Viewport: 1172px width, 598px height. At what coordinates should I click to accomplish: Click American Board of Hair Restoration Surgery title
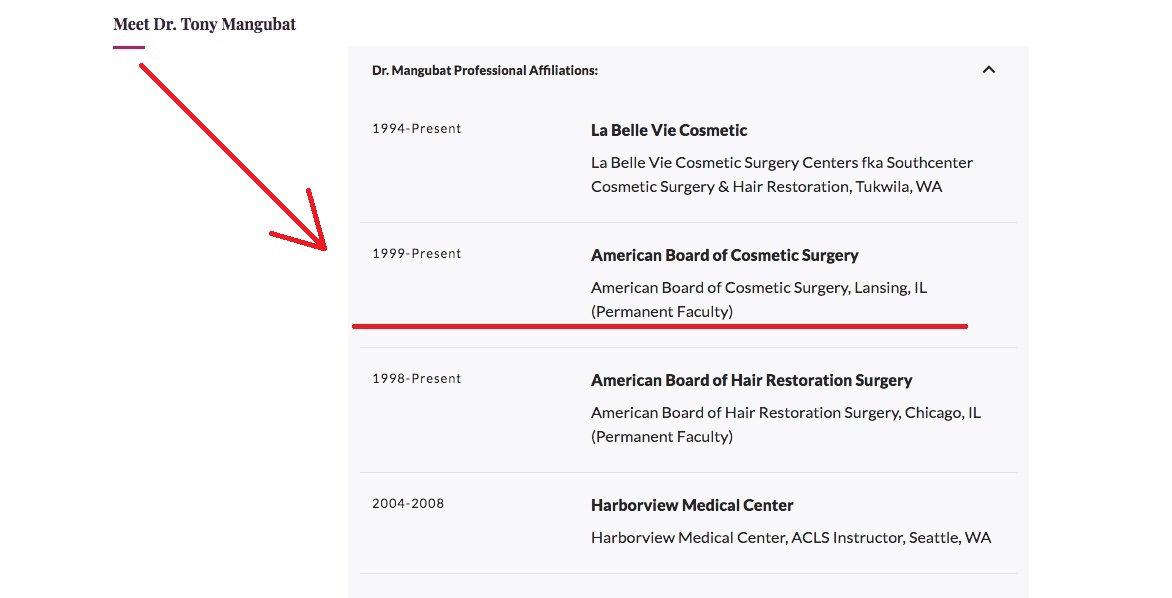(x=751, y=380)
